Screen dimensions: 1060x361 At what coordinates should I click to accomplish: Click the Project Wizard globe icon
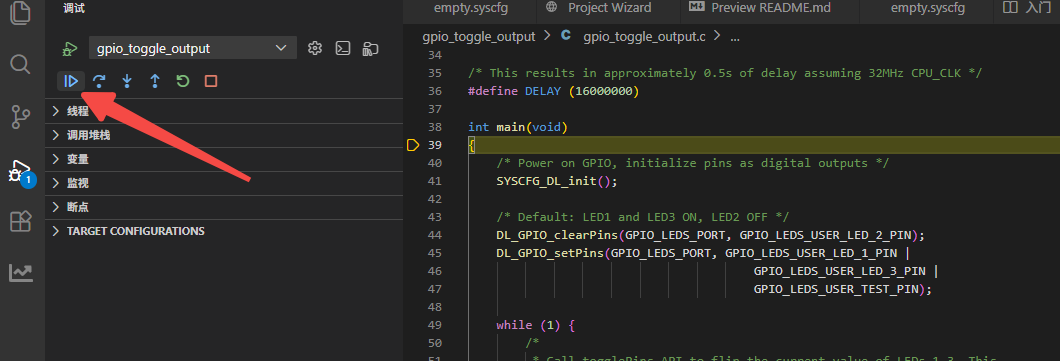[552, 7]
